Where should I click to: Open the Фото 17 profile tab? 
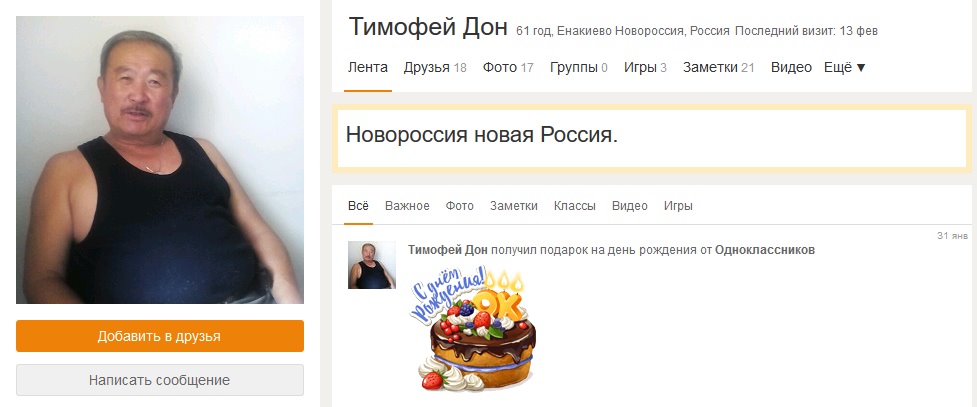point(508,67)
